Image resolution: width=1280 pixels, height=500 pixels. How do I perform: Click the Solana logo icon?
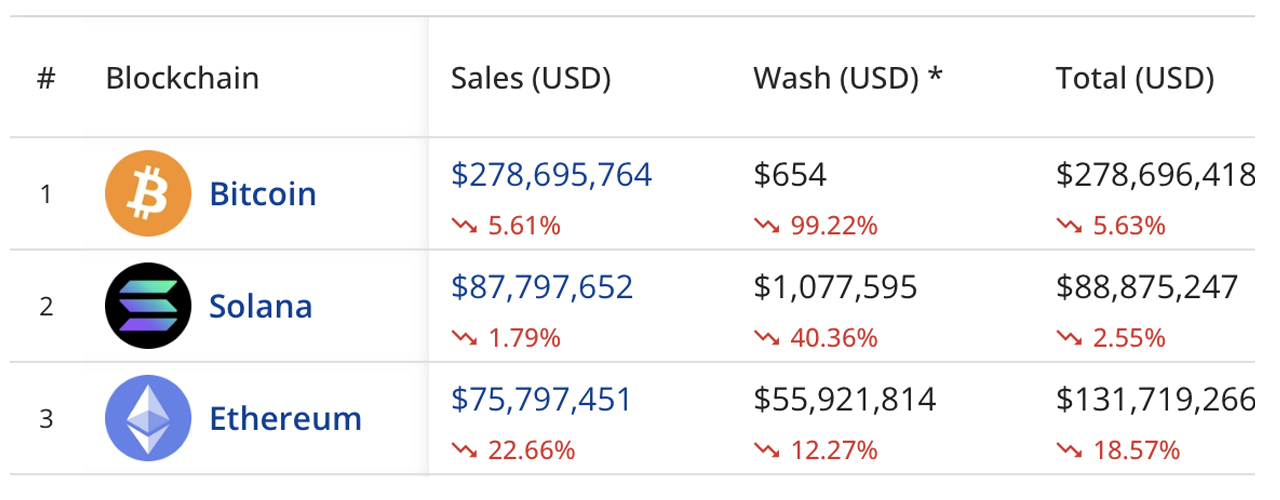pyautogui.click(x=147, y=305)
